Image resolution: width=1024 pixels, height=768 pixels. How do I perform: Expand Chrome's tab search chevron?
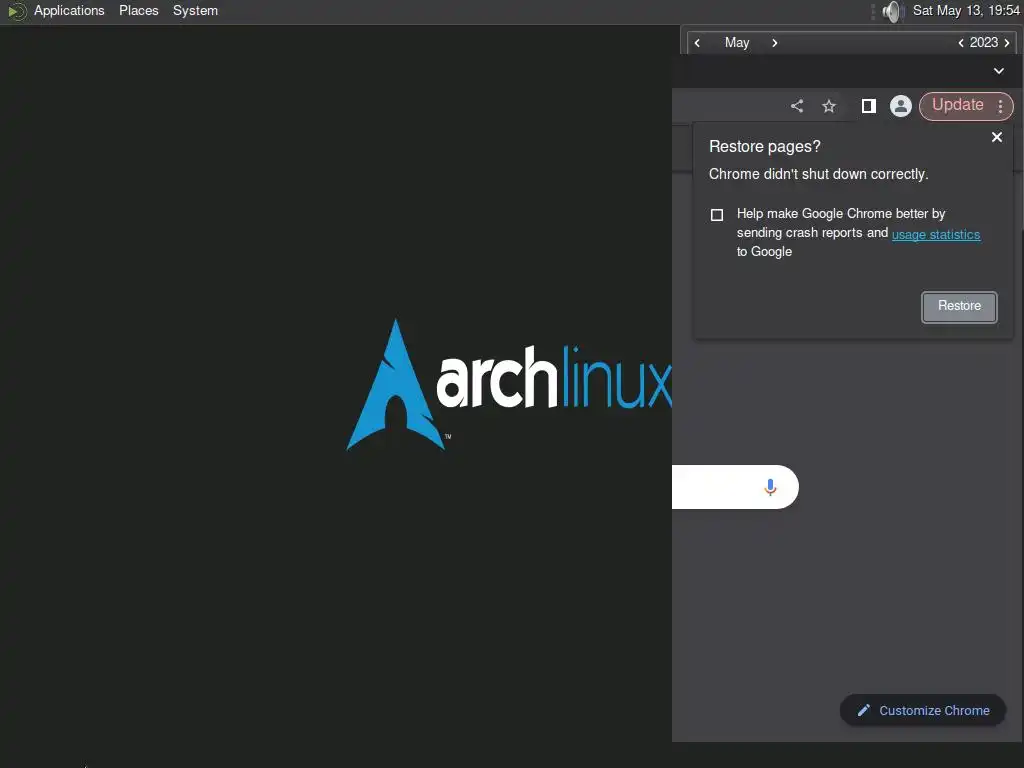[999, 71]
